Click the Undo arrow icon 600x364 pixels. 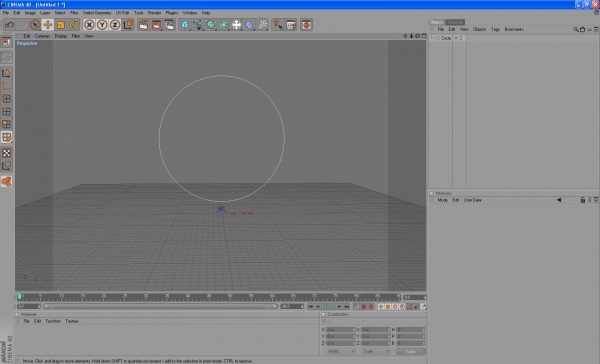coord(9,25)
